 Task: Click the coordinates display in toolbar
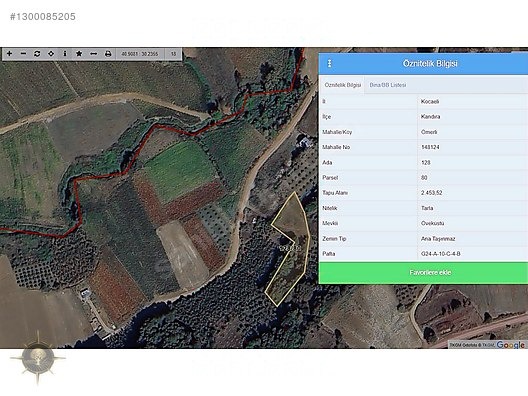coord(140,54)
